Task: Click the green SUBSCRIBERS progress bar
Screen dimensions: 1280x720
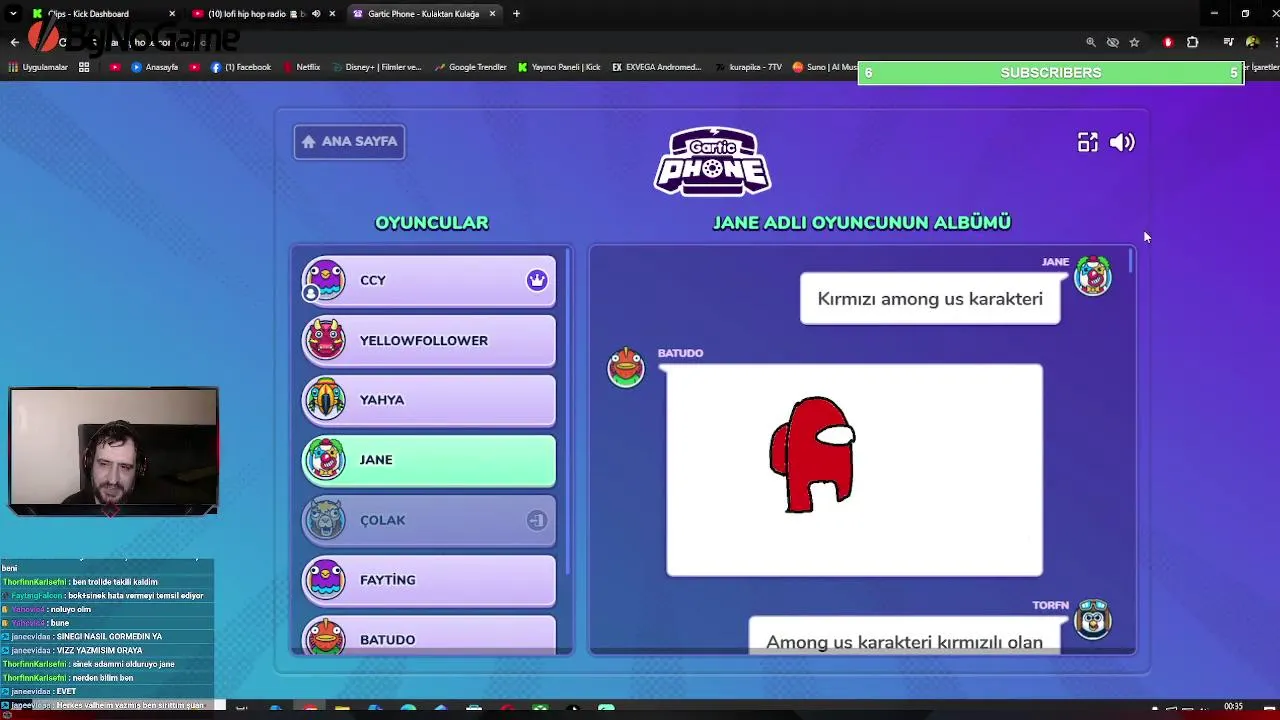Action: (x=1051, y=73)
